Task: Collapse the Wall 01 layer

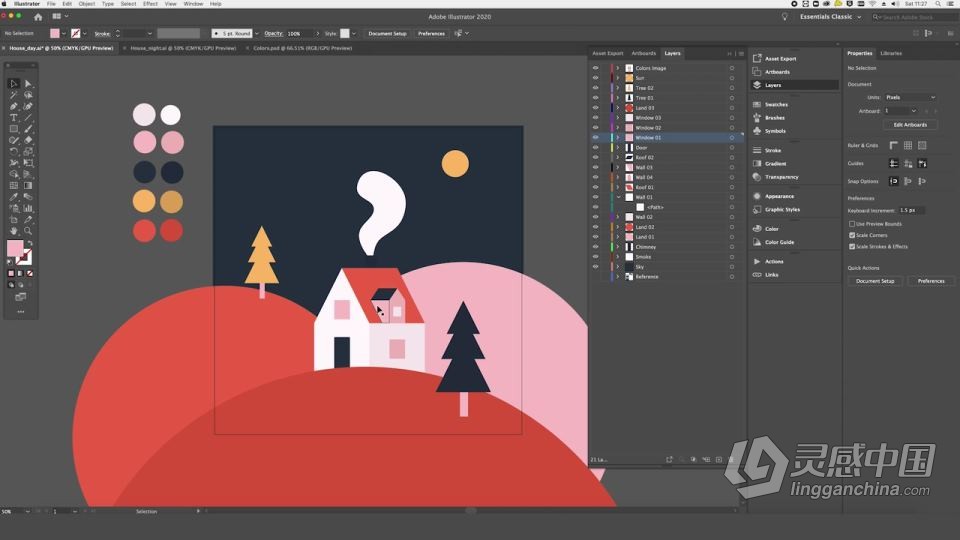Action: (x=618, y=197)
